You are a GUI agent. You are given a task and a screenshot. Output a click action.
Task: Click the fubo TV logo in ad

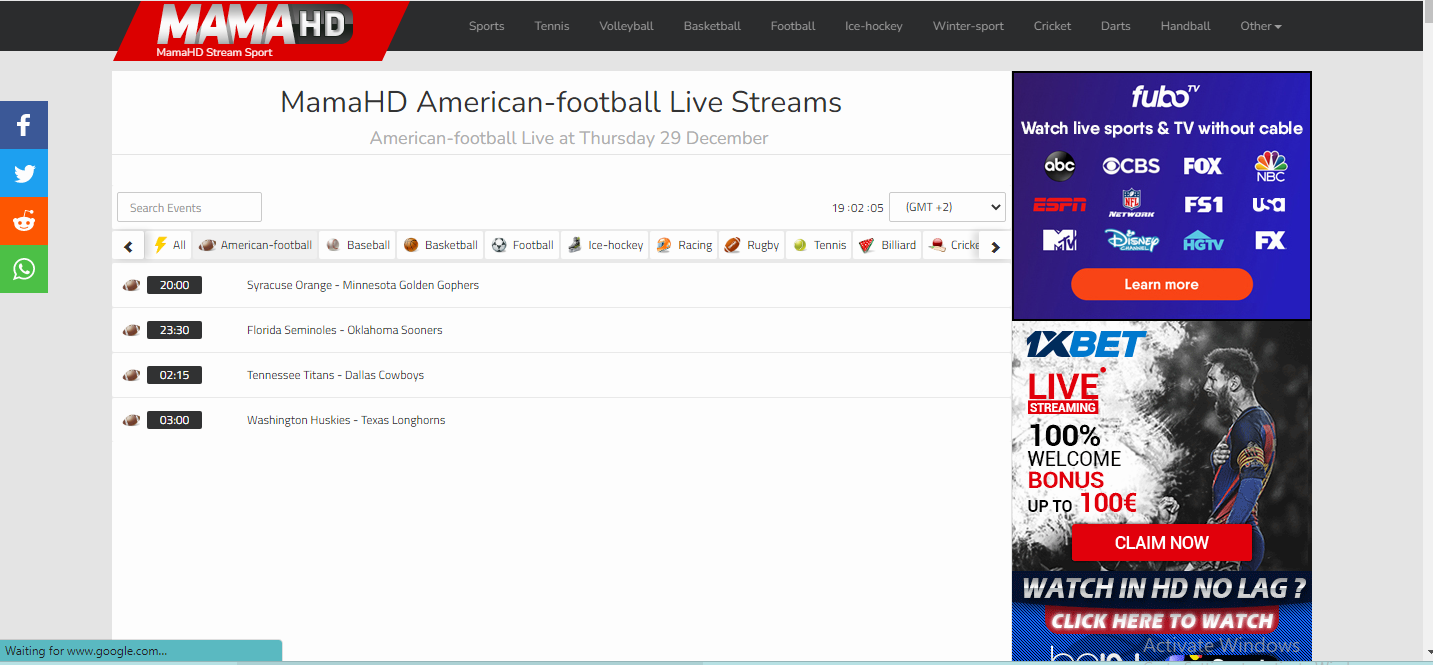tap(1164, 96)
